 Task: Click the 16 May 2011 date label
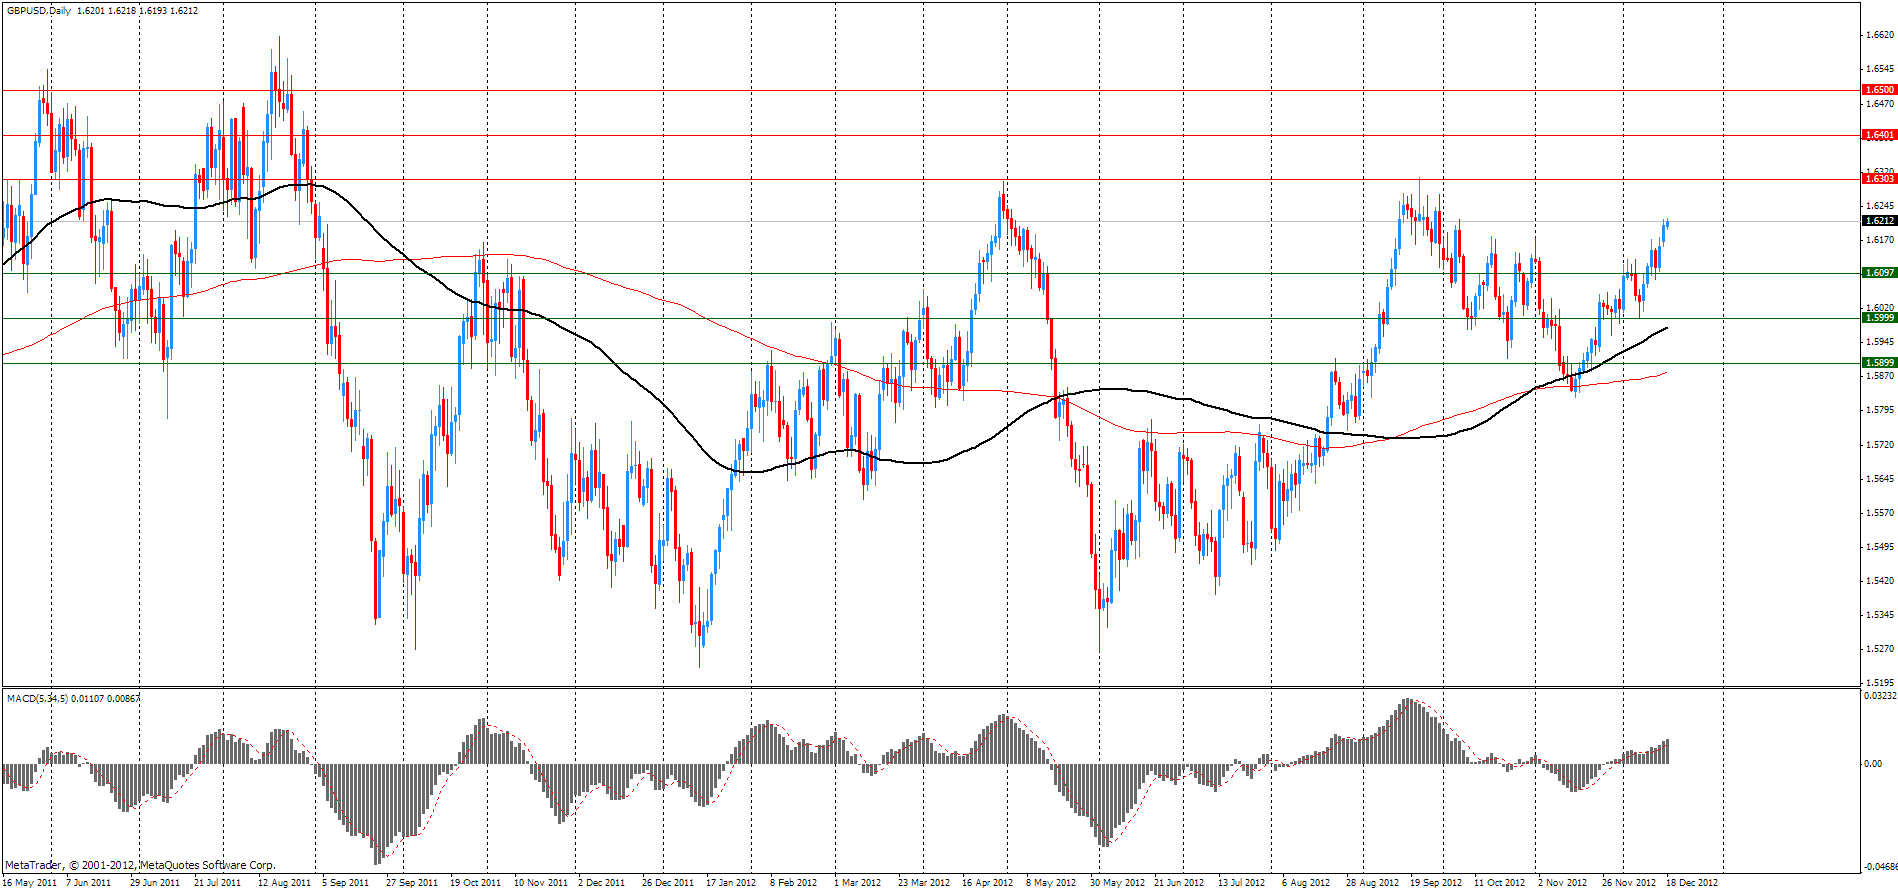[x=30, y=882]
